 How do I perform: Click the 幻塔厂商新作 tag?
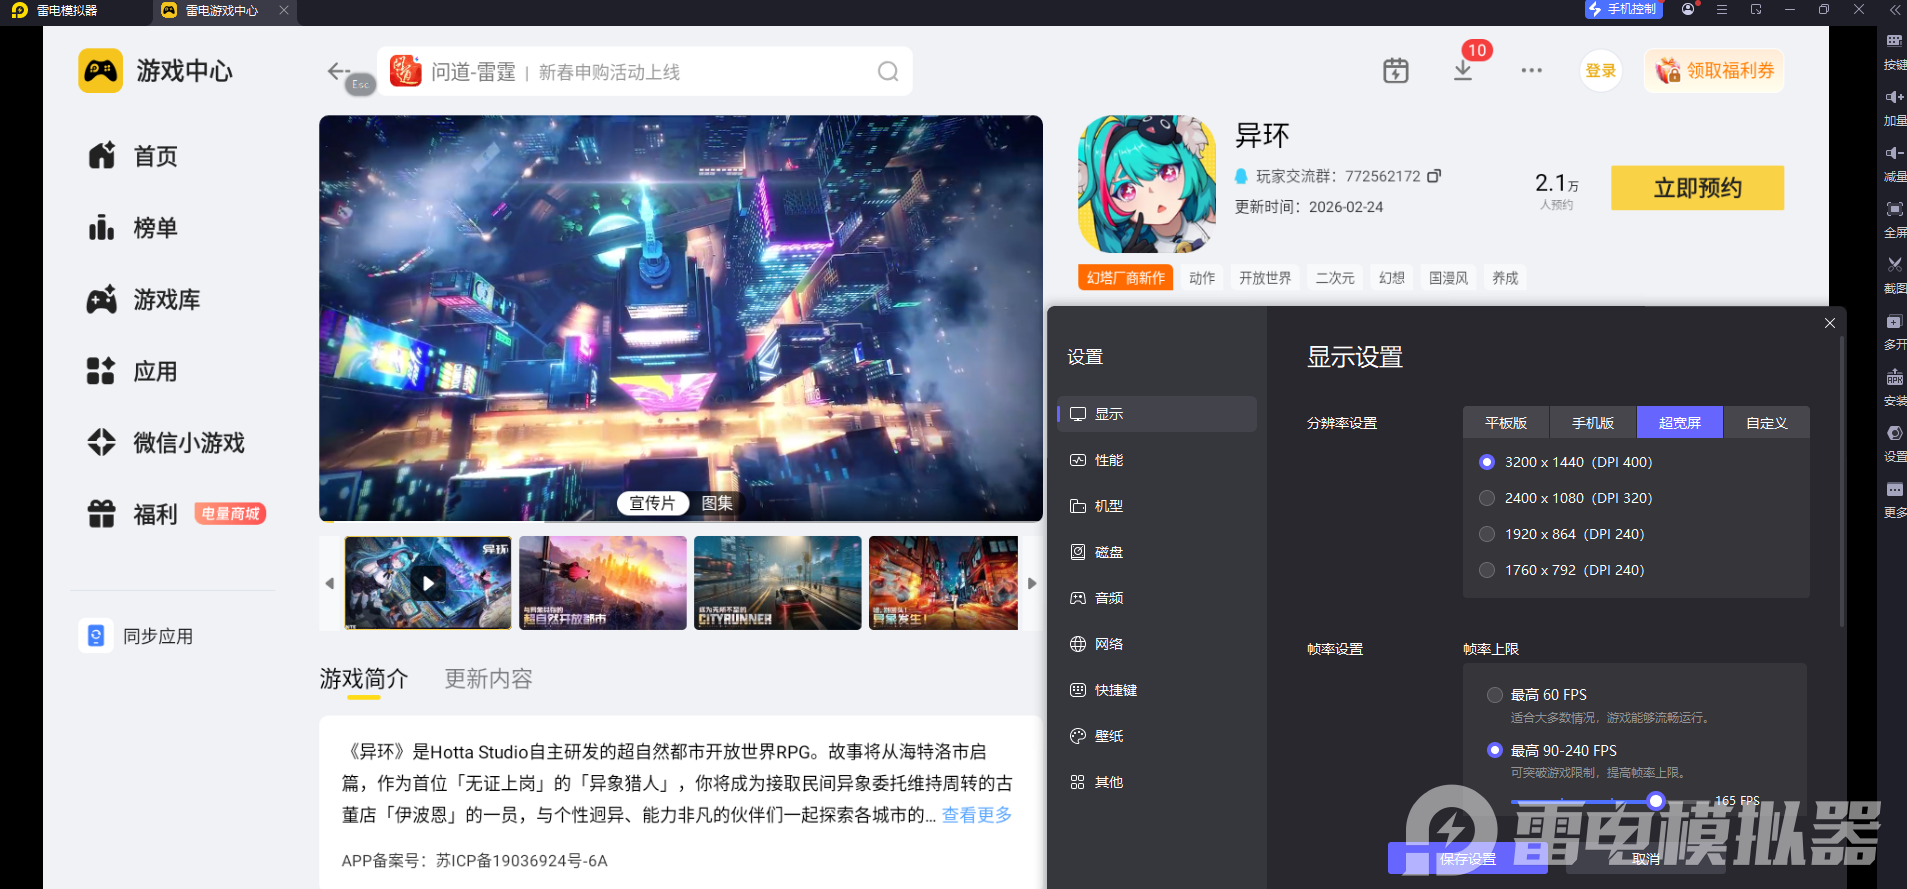point(1126,278)
